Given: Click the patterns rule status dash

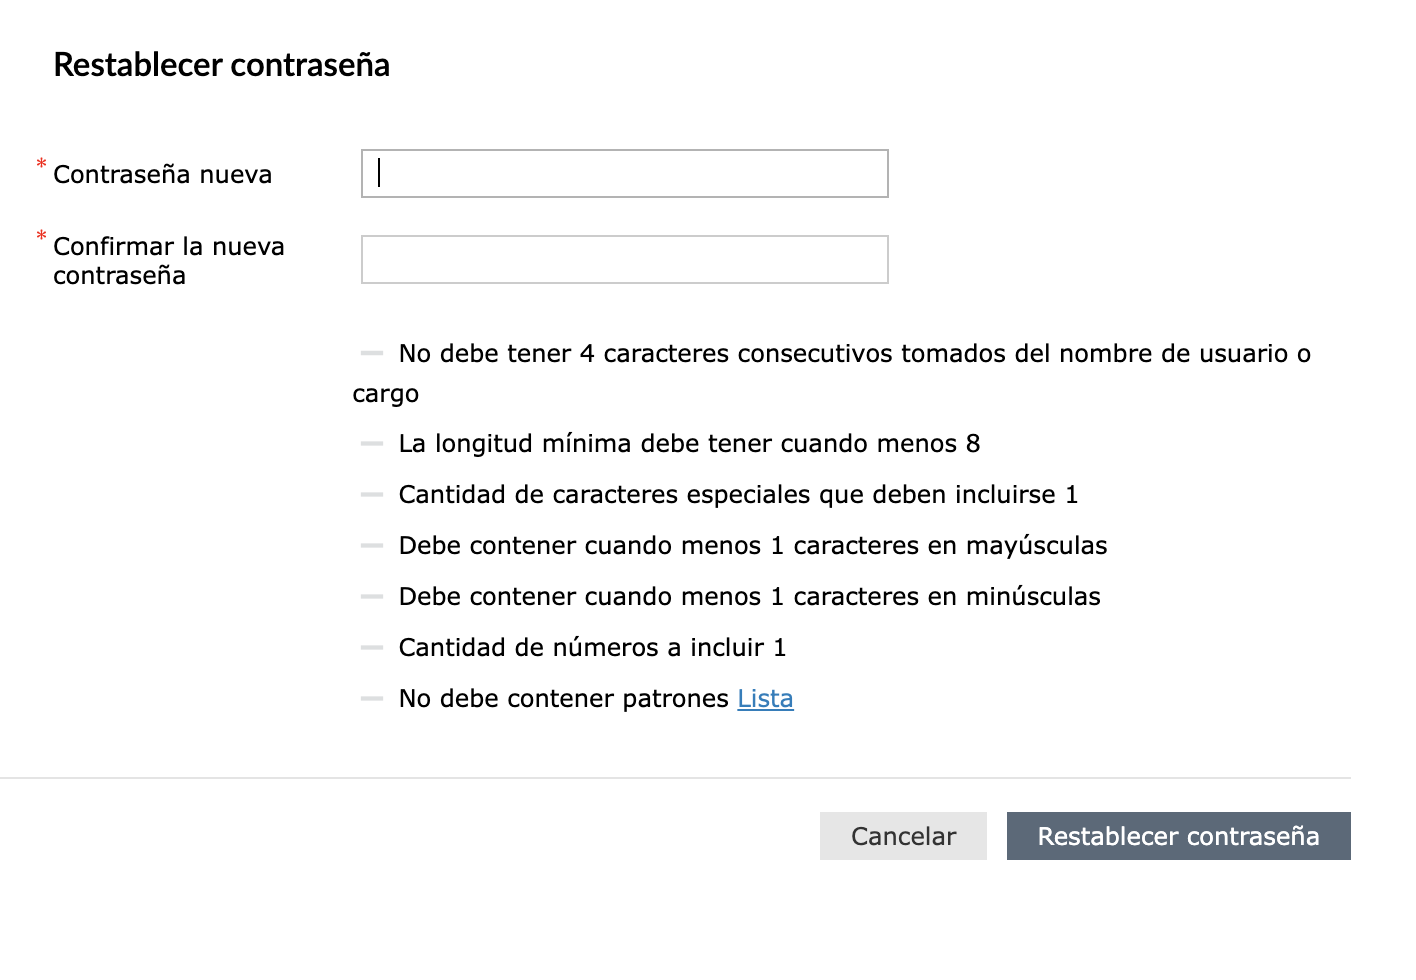Looking at the screenshot, I should tap(372, 698).
